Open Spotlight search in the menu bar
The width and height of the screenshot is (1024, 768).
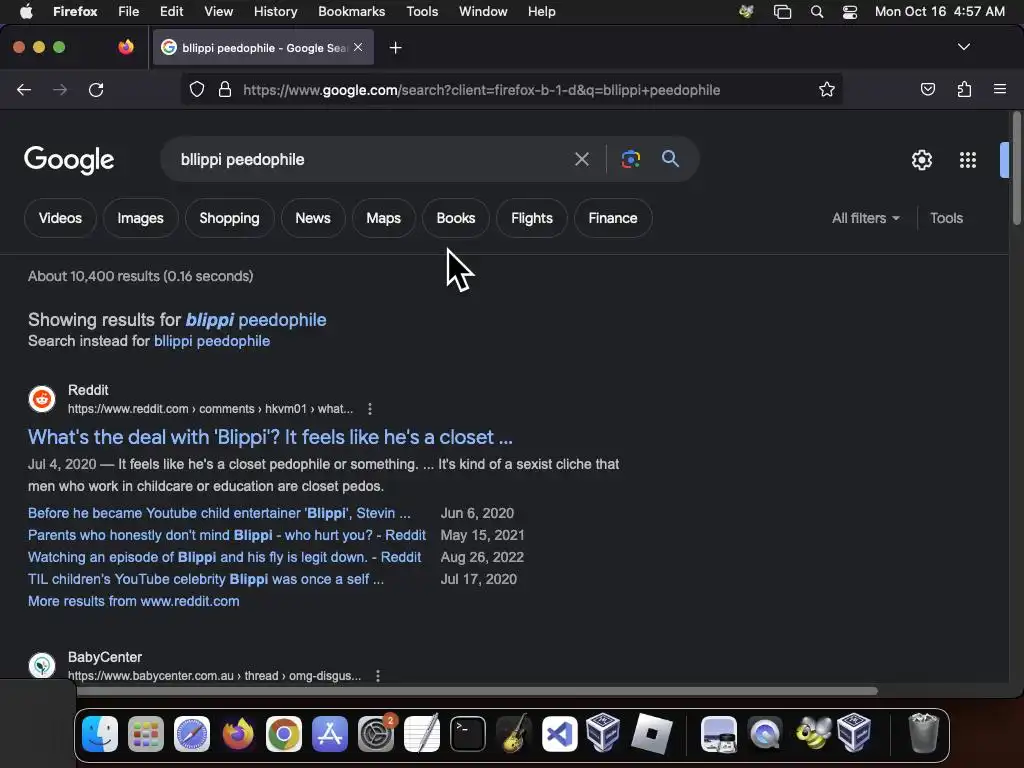[x=816, y=12]
